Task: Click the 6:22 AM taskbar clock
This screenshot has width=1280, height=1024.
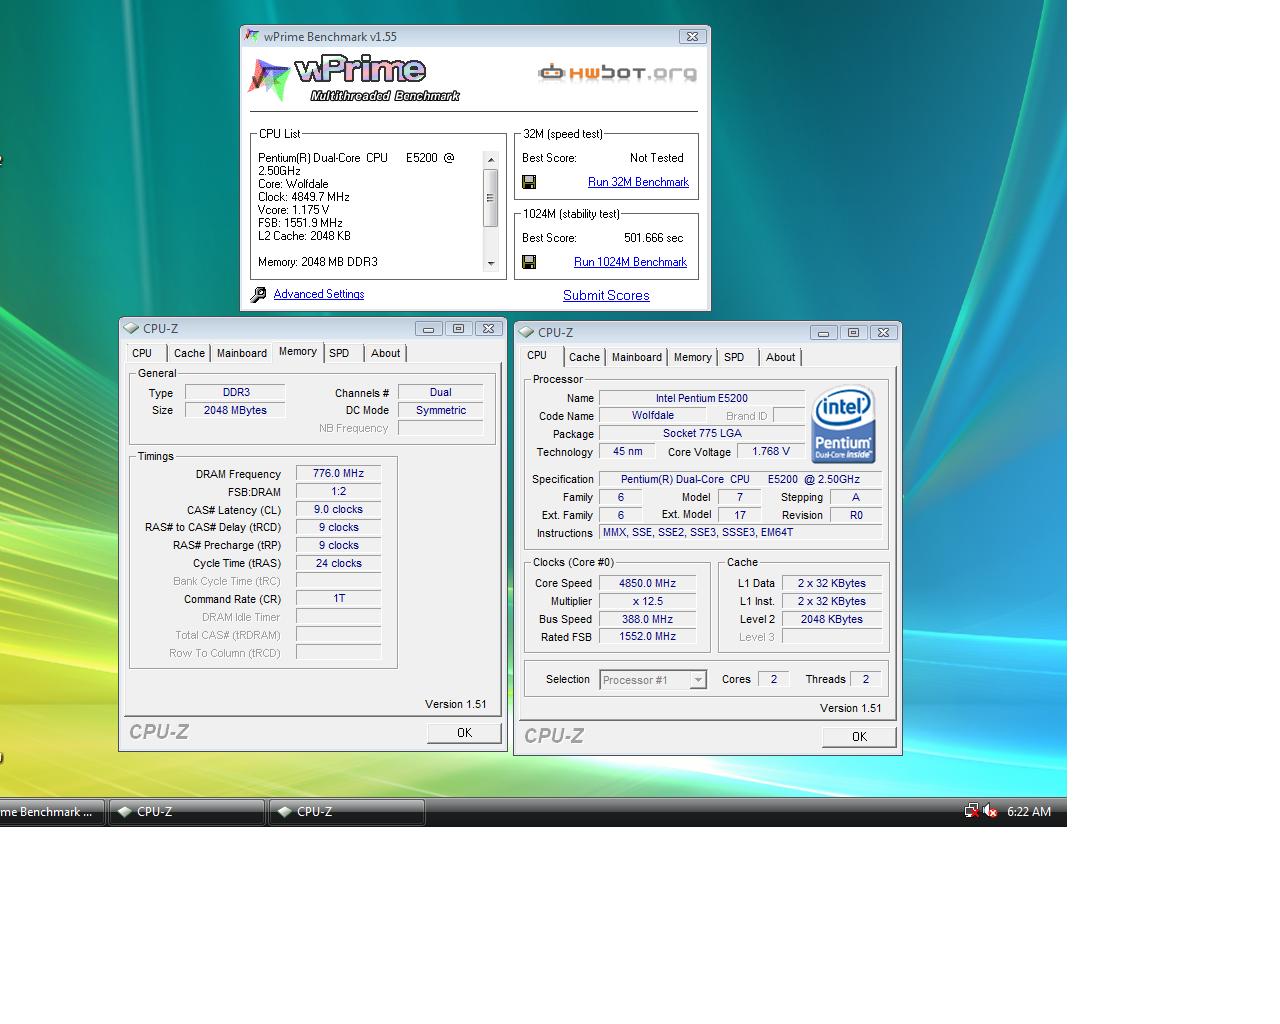Action: (1029, 812)
